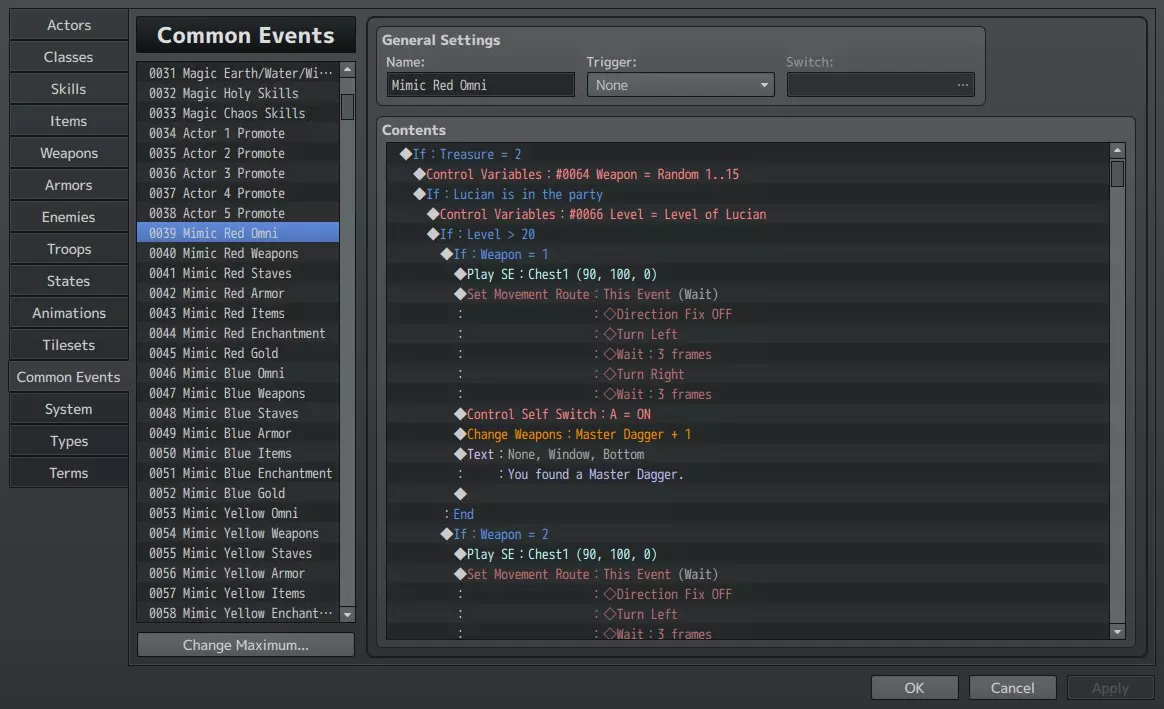
Task: Open the Skills tab
Action: (x=68, y=89)
